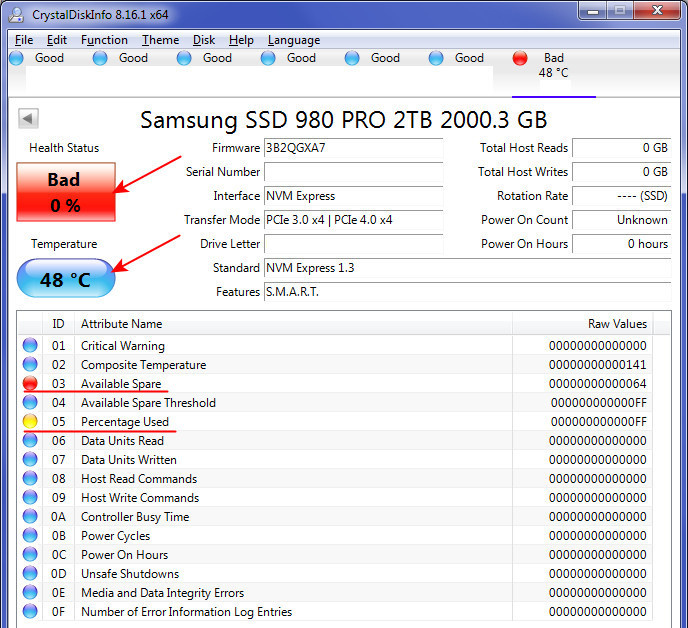Click the blue orb for Unsafe Shutdowns
Screen dimensions: 688x628
tap(30, 574)
